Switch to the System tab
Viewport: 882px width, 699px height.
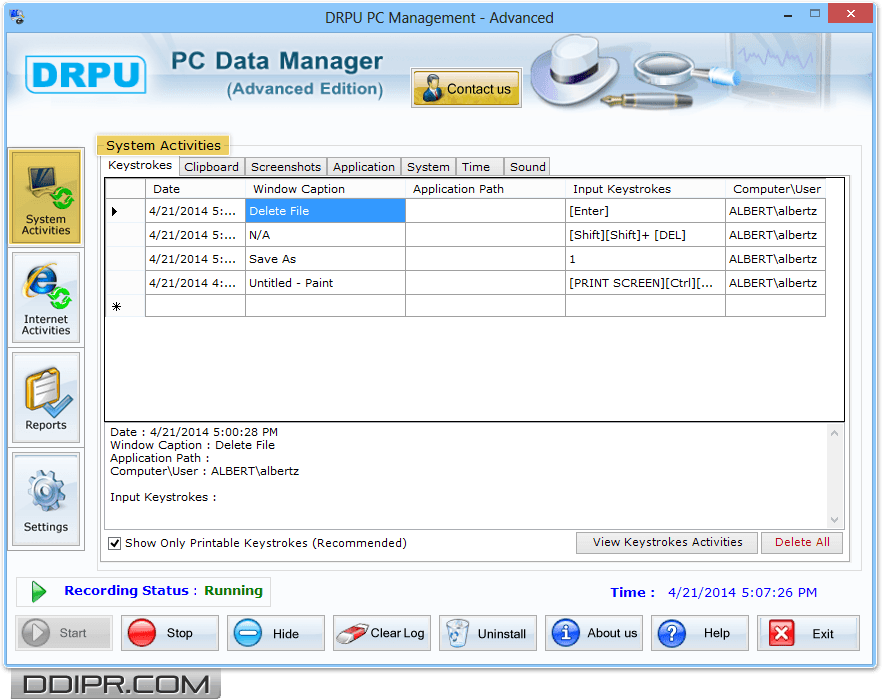point(428,167)
